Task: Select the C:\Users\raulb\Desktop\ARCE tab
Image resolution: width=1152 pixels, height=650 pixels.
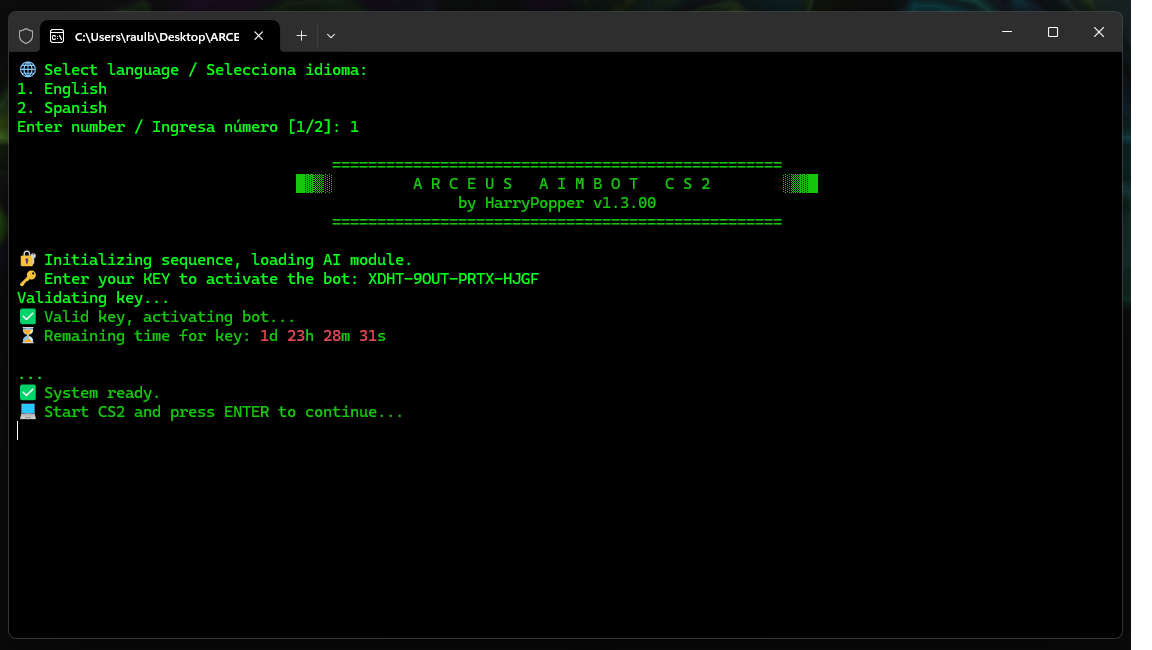Action: pyautogui.click(x=160, y=36)
